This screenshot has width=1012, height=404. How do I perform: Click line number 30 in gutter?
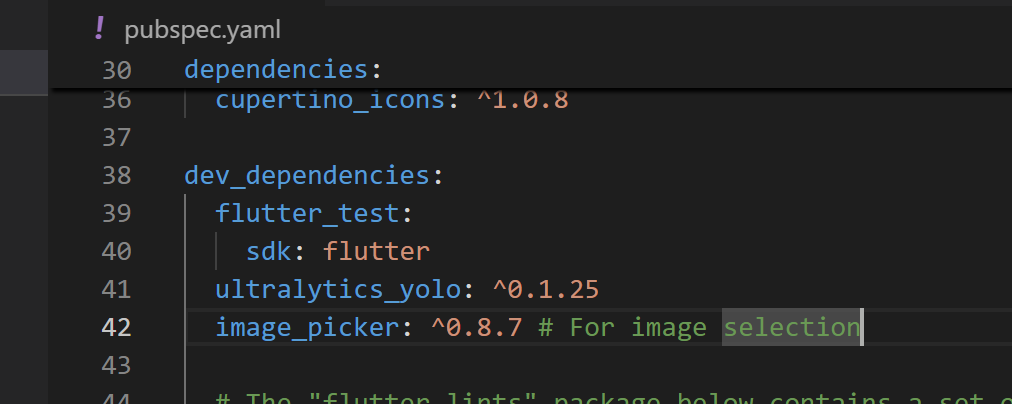pos(116,70)
